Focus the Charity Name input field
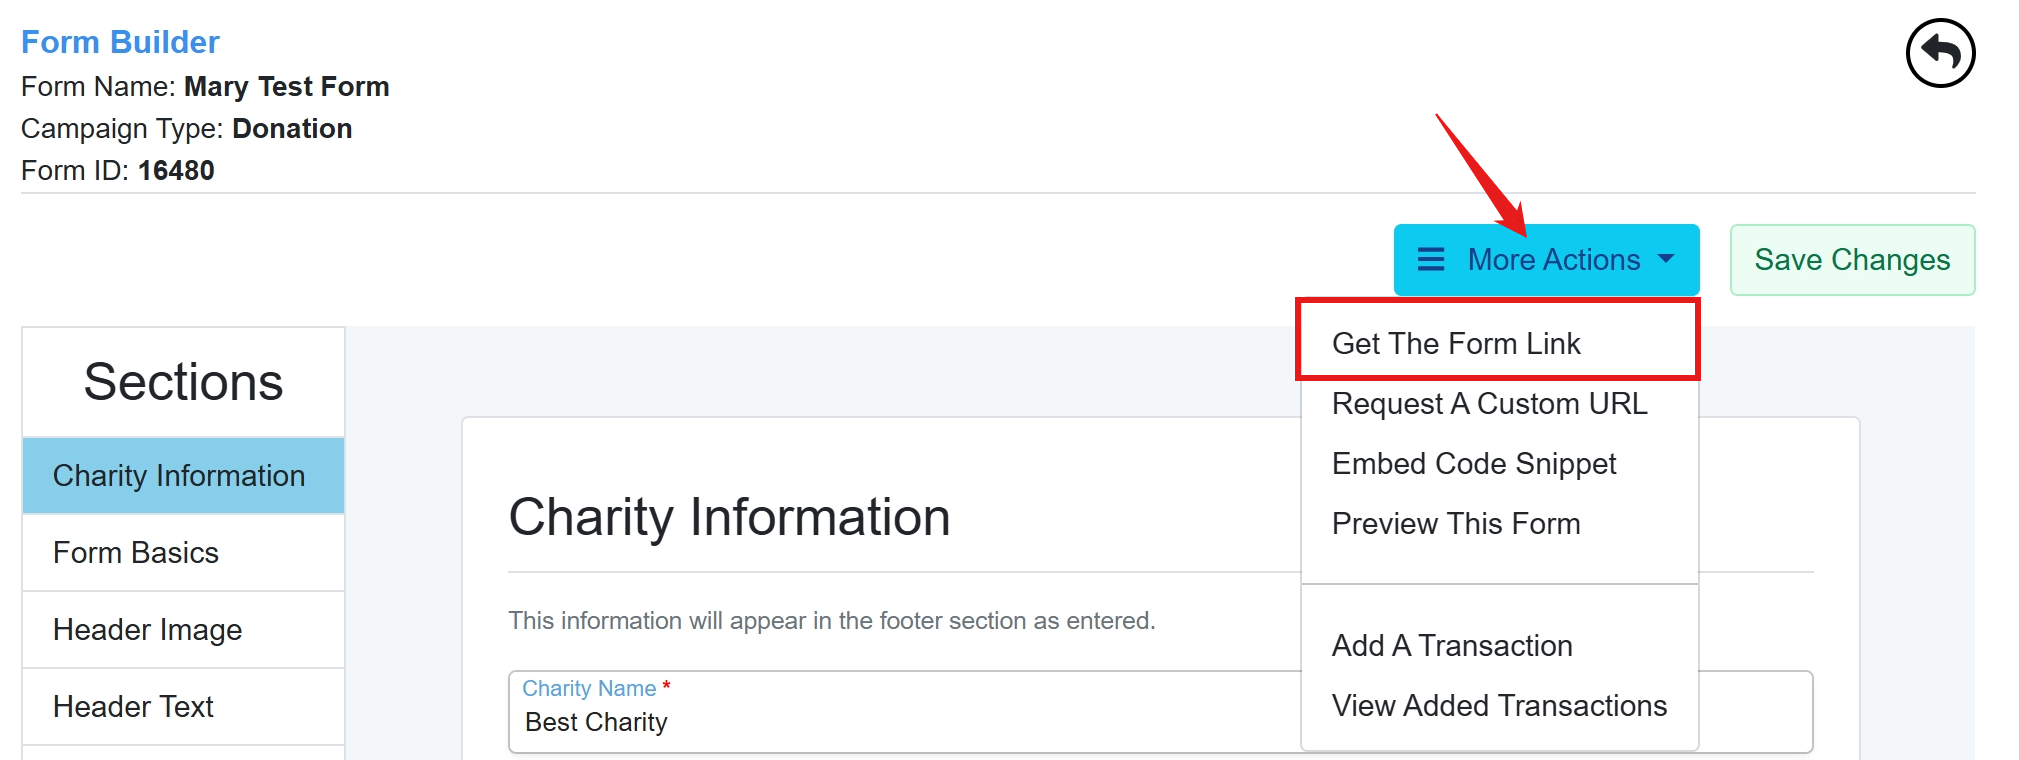The width and height of the screenshot is (2019, 760). coord(905,712)
